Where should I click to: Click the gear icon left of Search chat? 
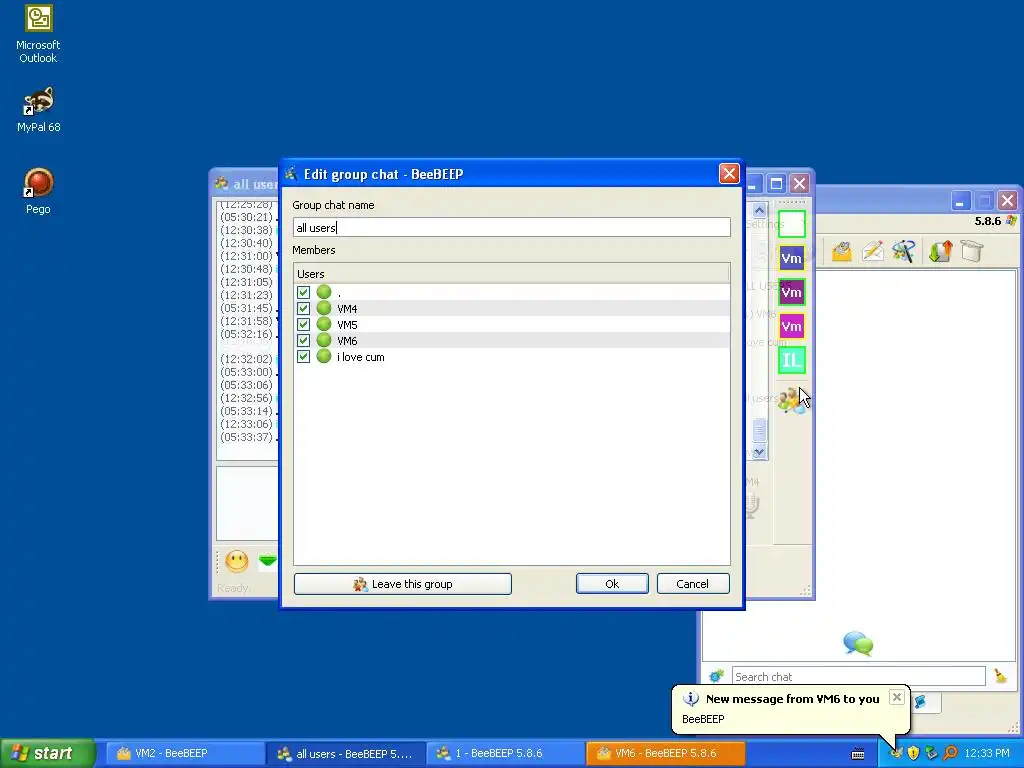716,676
